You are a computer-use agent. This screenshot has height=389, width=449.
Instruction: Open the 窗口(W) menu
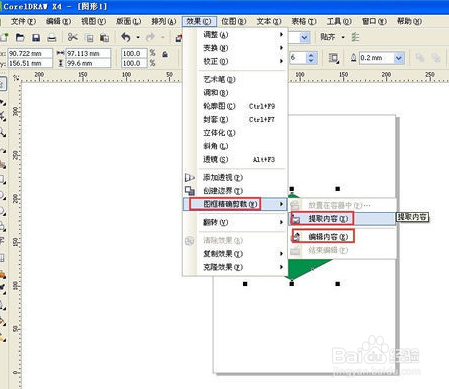click(374, 21)
